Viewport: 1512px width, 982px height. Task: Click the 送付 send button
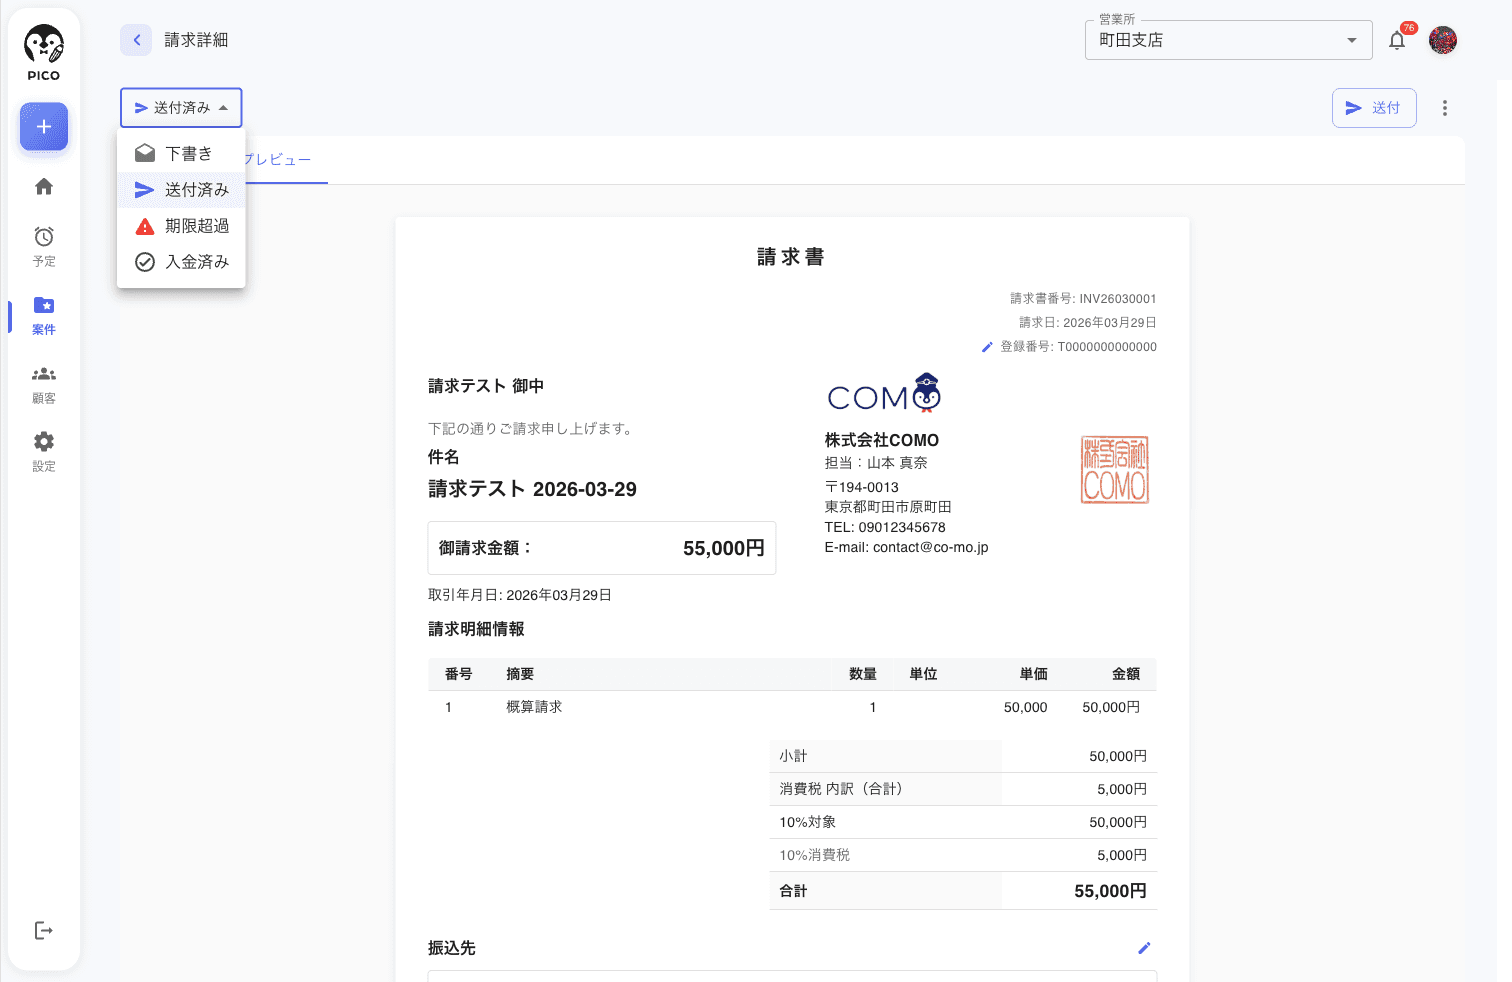[1374, 108]
